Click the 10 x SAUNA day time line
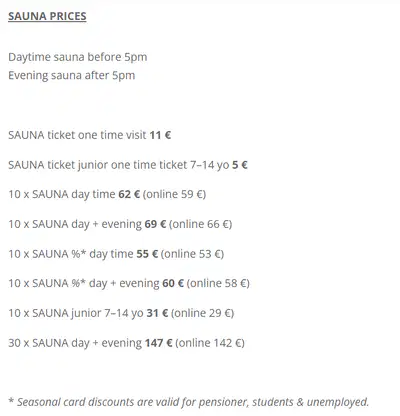The height and width of the screenshot is (416, 400). click(107, 194)
